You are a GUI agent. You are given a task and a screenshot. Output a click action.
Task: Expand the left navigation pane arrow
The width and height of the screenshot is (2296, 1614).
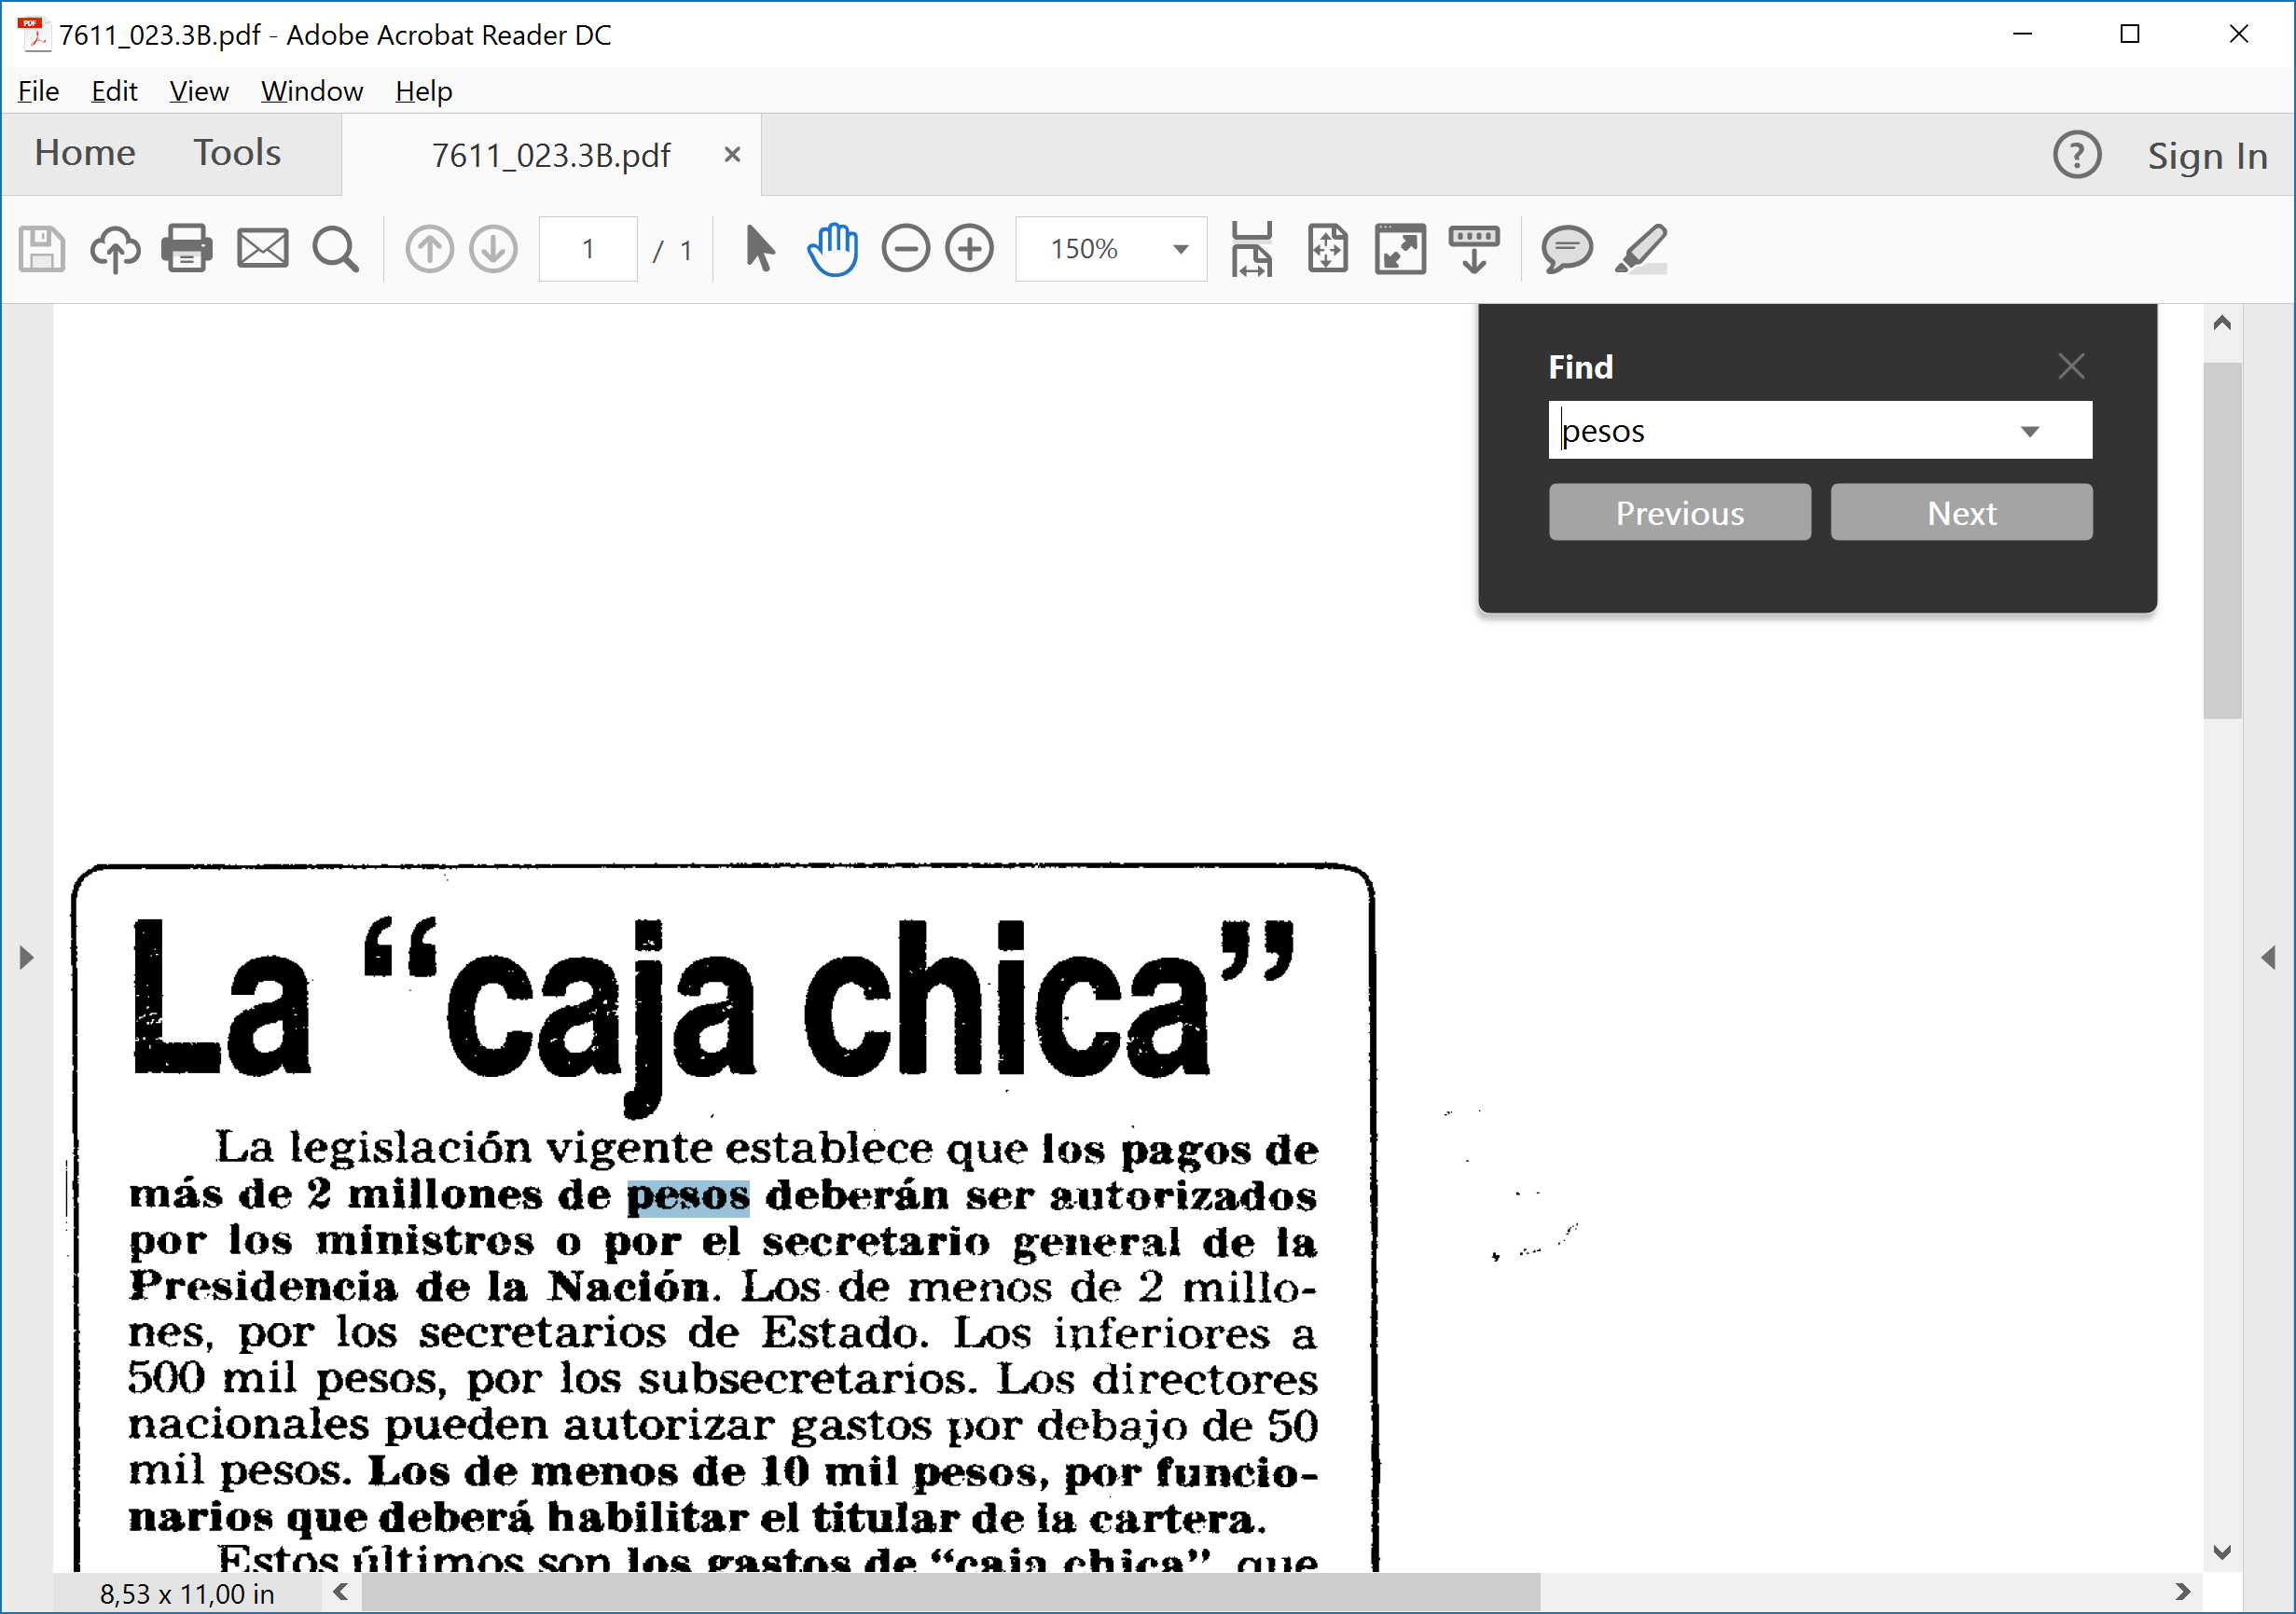[x=26, y=958]
